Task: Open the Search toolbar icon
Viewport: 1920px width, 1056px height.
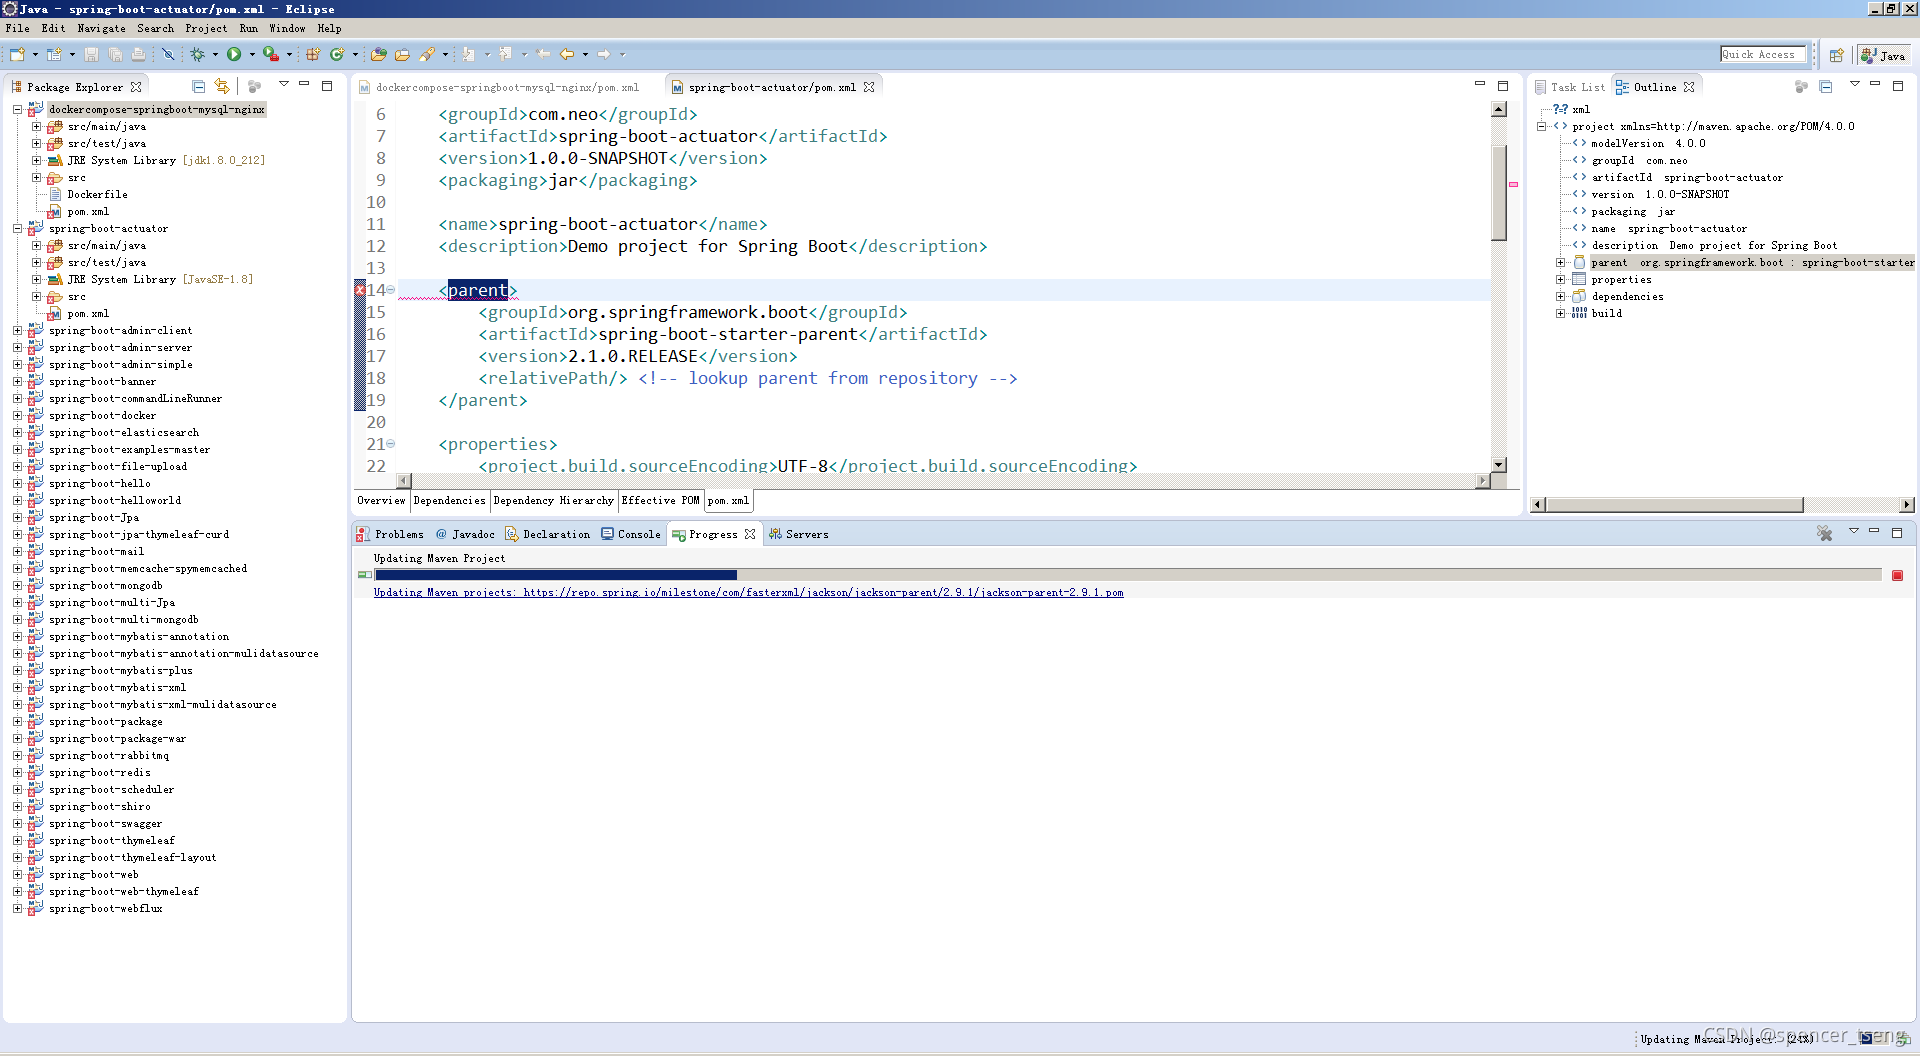Action: click(430, 55)
